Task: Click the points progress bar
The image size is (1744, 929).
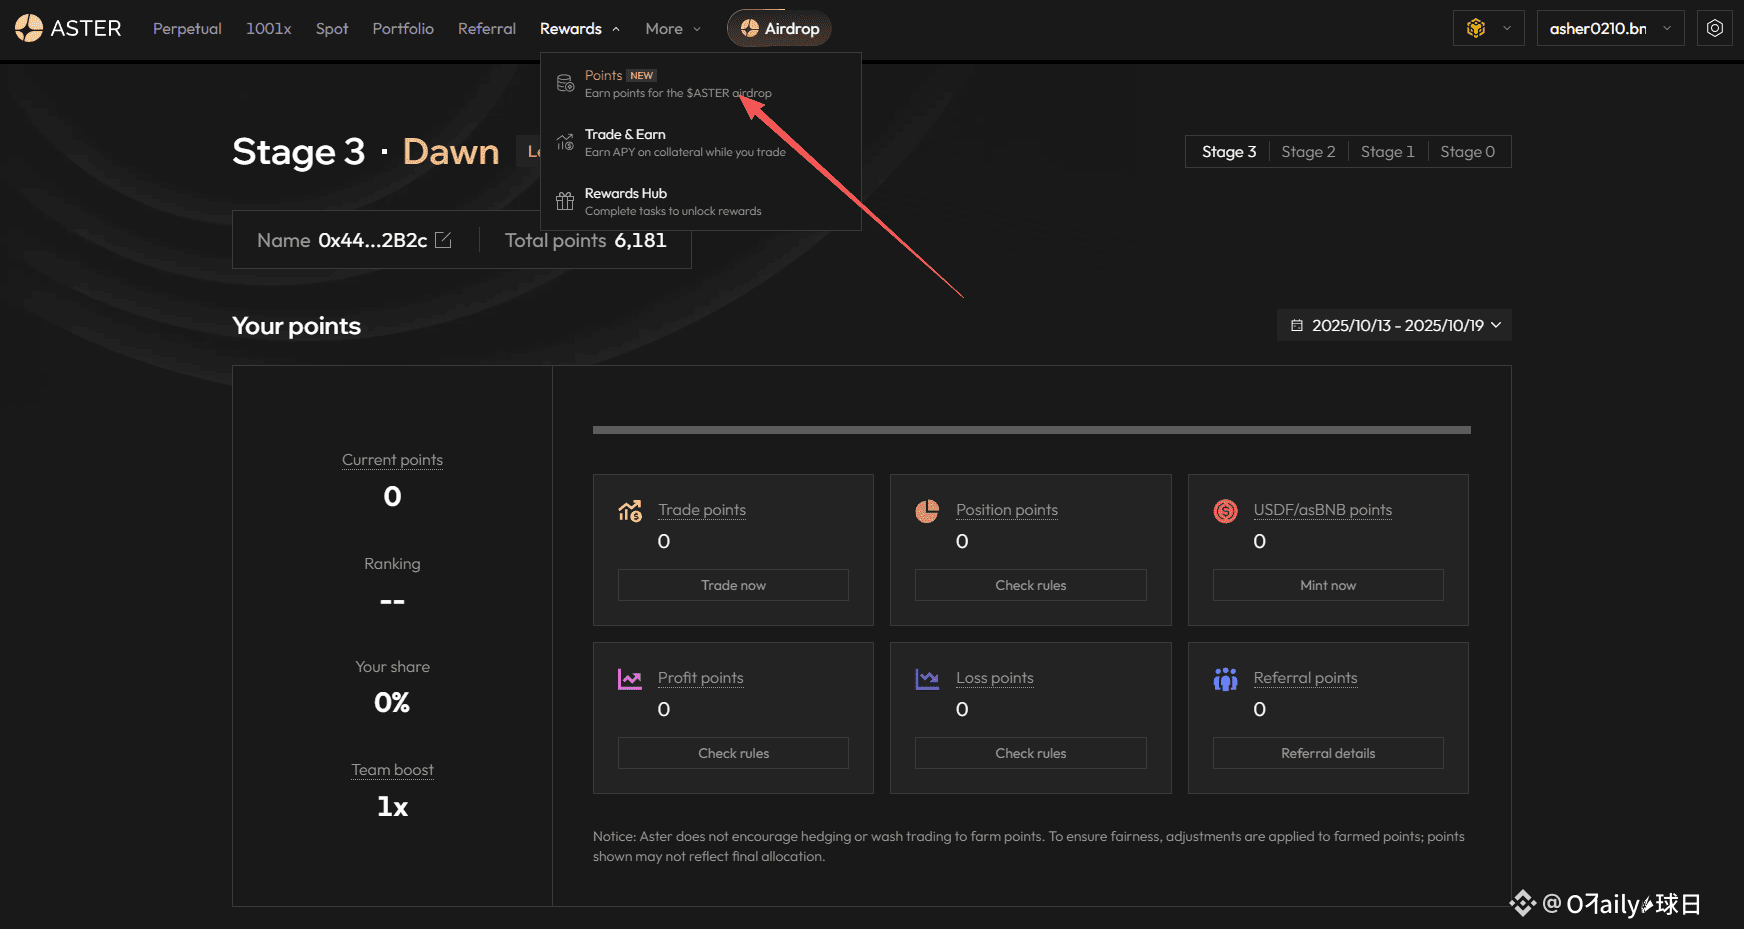Action: point(1031,430)
